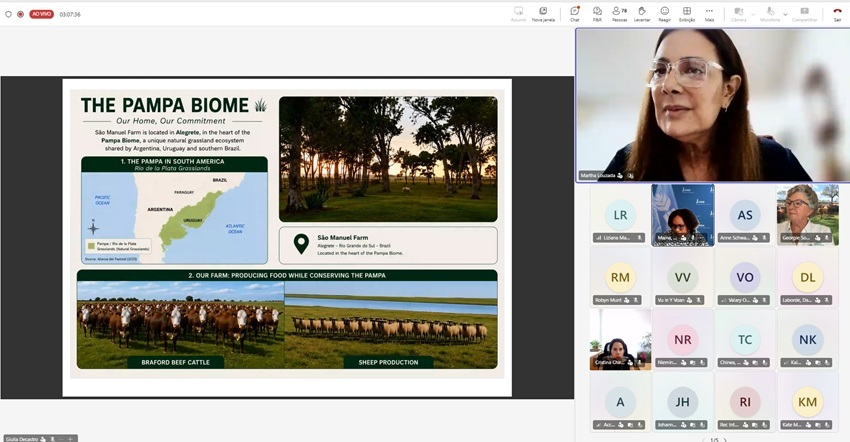The height and width of the screenshot is (442, 850).
Task: Toggle the Câmera on or off
Action: click(738, 14)
